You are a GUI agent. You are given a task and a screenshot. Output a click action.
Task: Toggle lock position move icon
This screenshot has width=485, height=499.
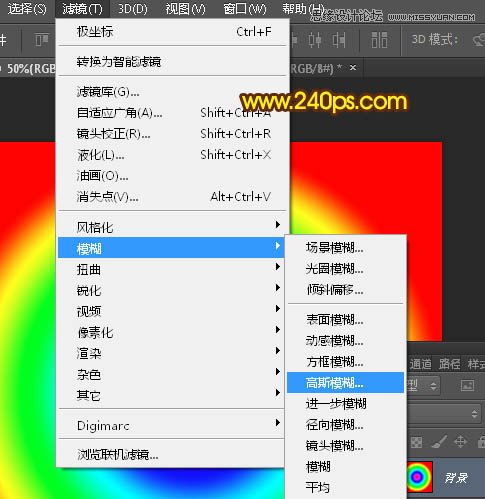tap(460, 442)
